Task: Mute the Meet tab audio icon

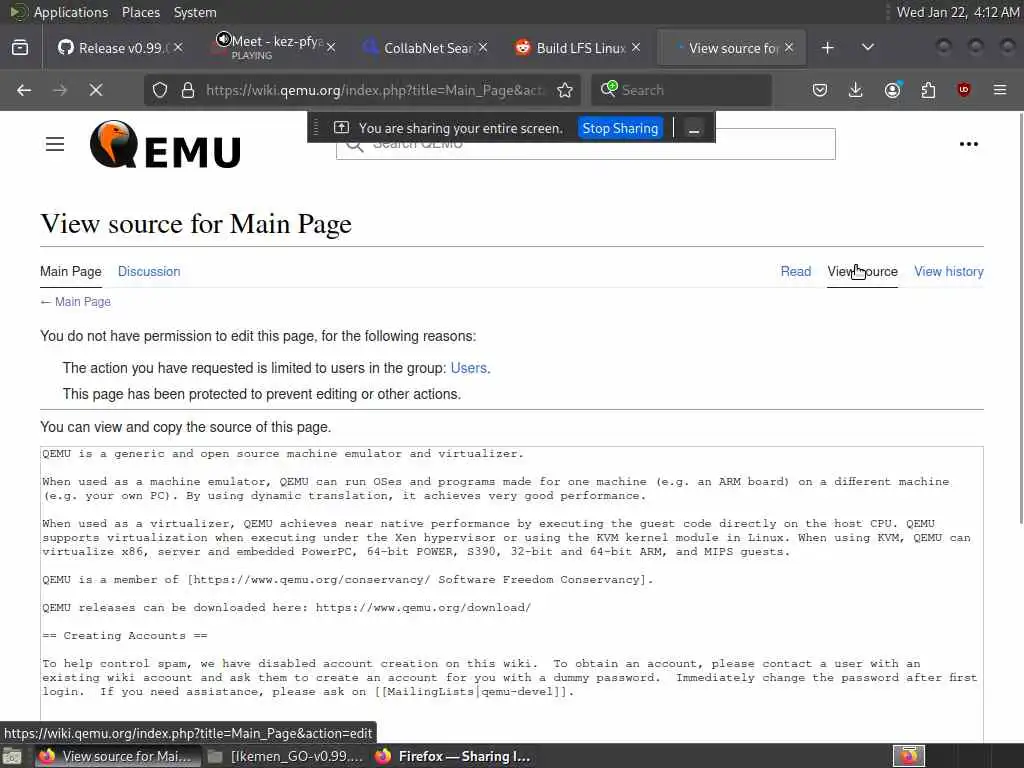Action: click(x=223, y=40)
